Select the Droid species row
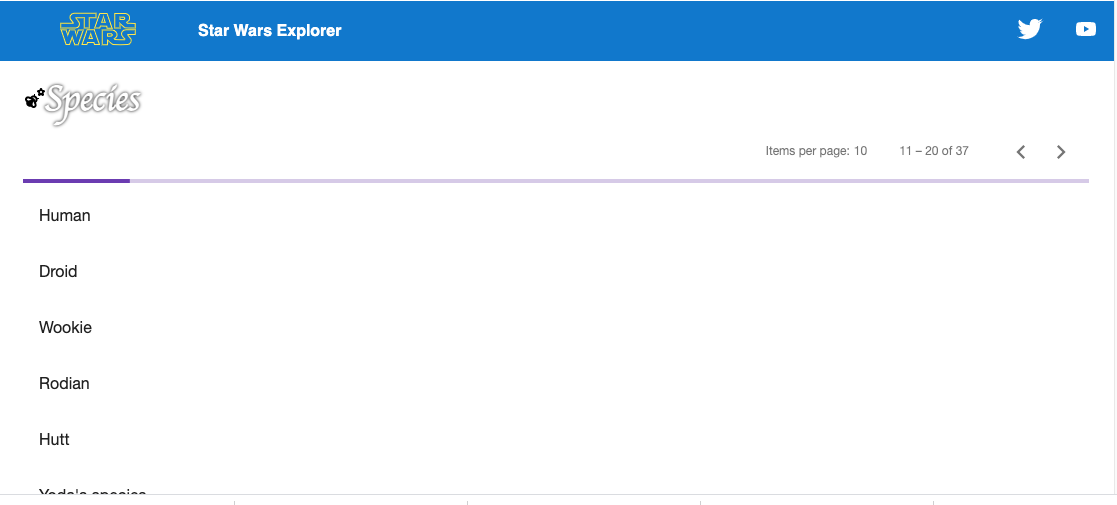The height and width of the screenshot is (505, 1117). 556,271
